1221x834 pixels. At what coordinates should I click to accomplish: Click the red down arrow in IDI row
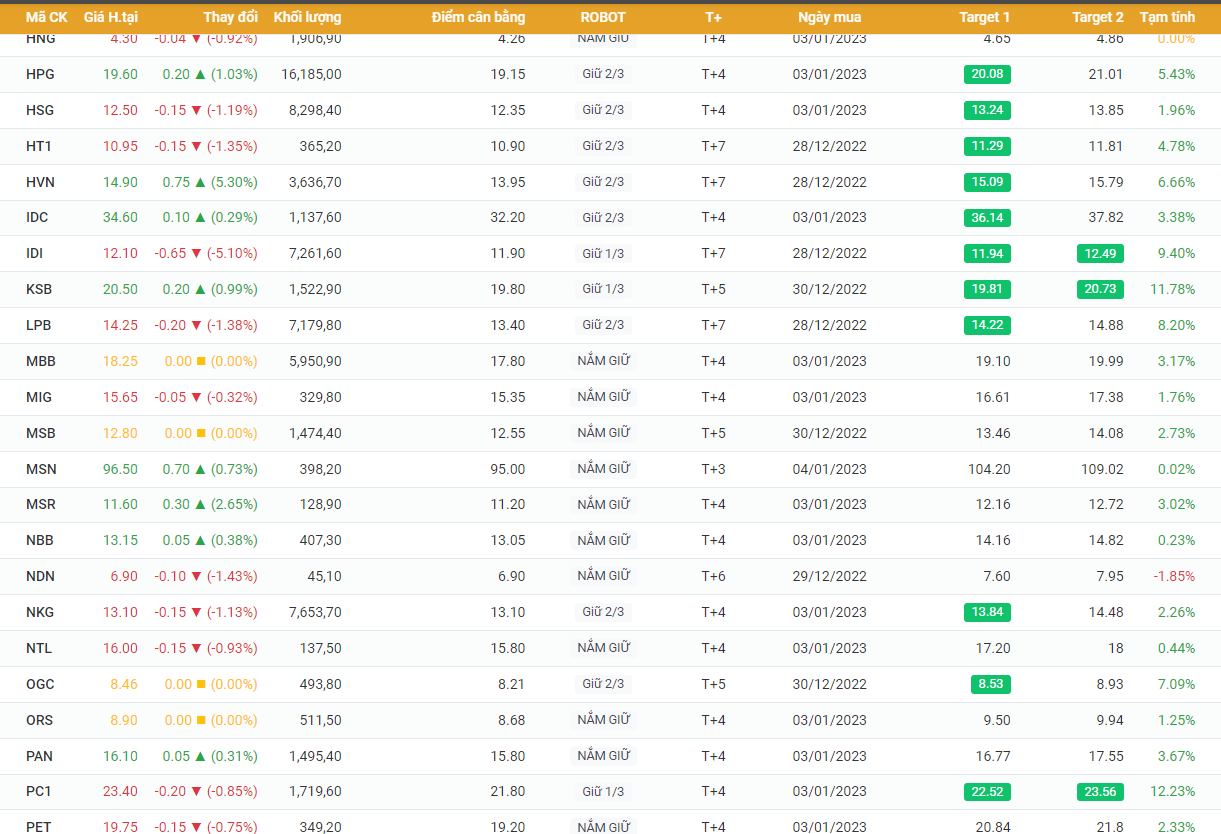coord(197,254)
